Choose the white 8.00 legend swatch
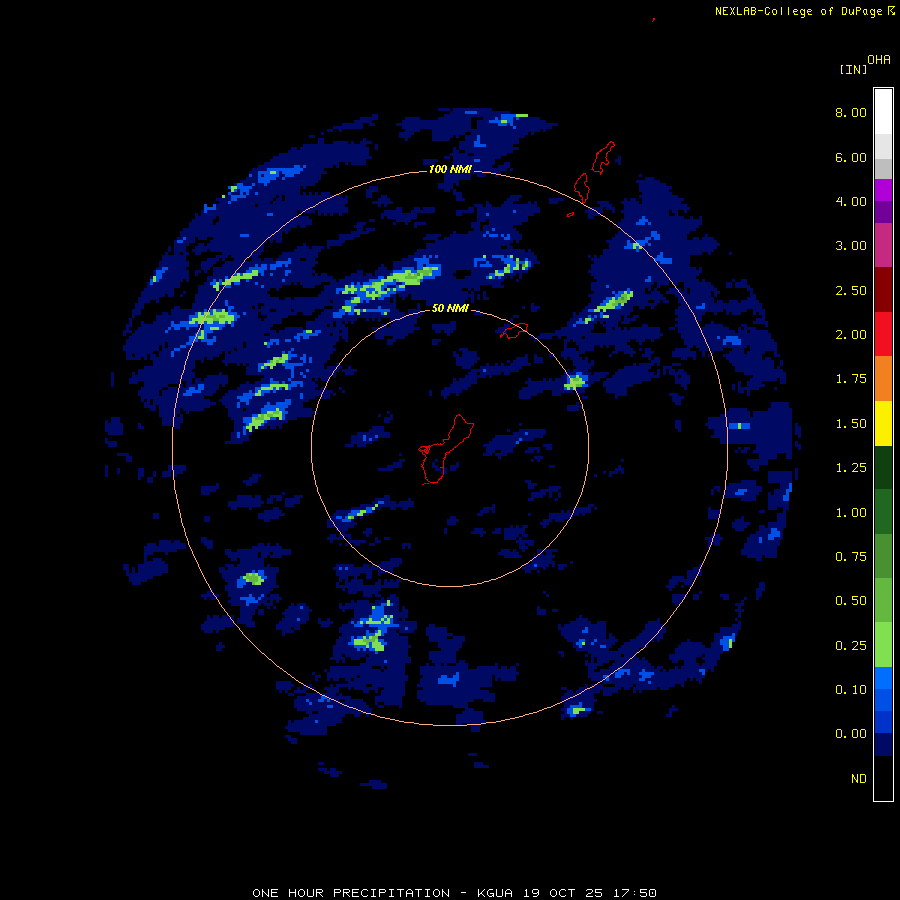 [883, 110]
